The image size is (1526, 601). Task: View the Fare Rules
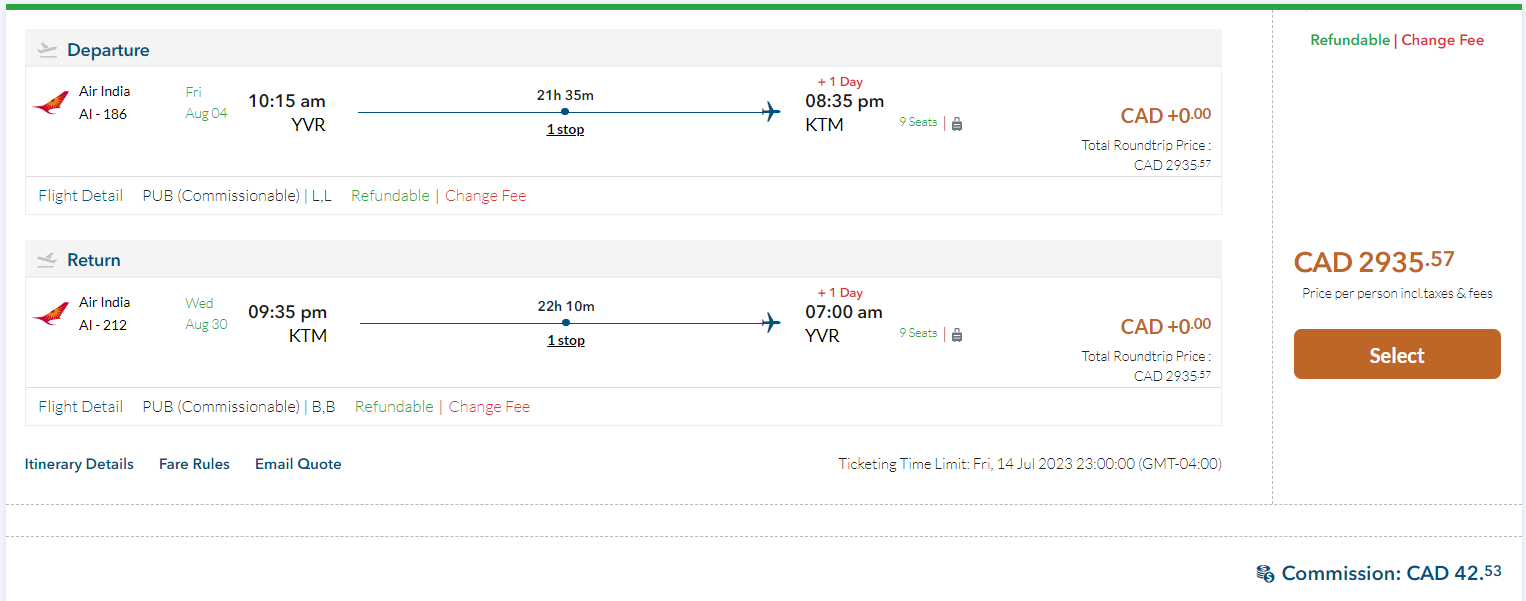coord(194,464)
